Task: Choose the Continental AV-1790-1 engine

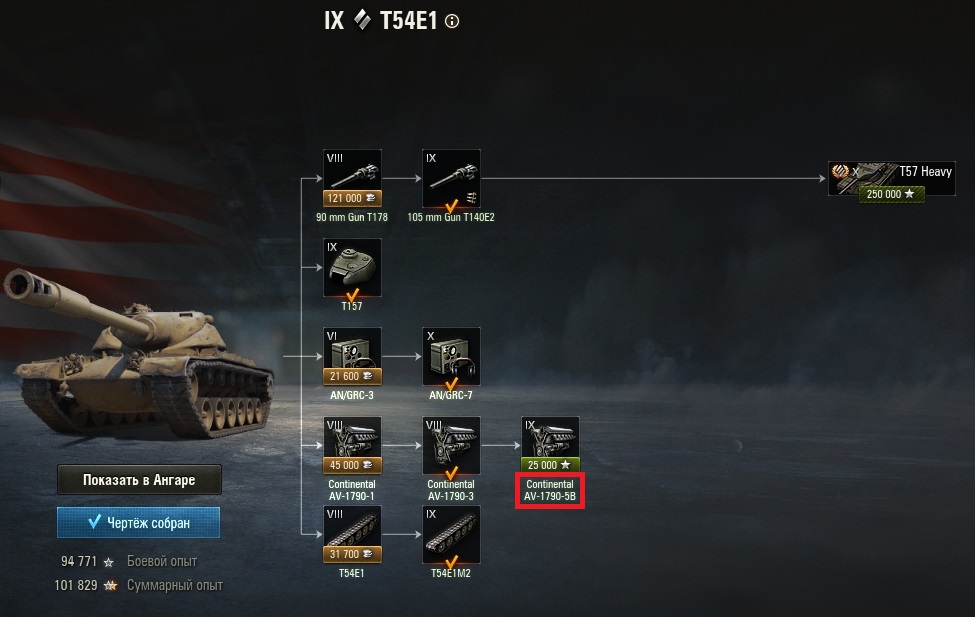Action: coord(352,445)
